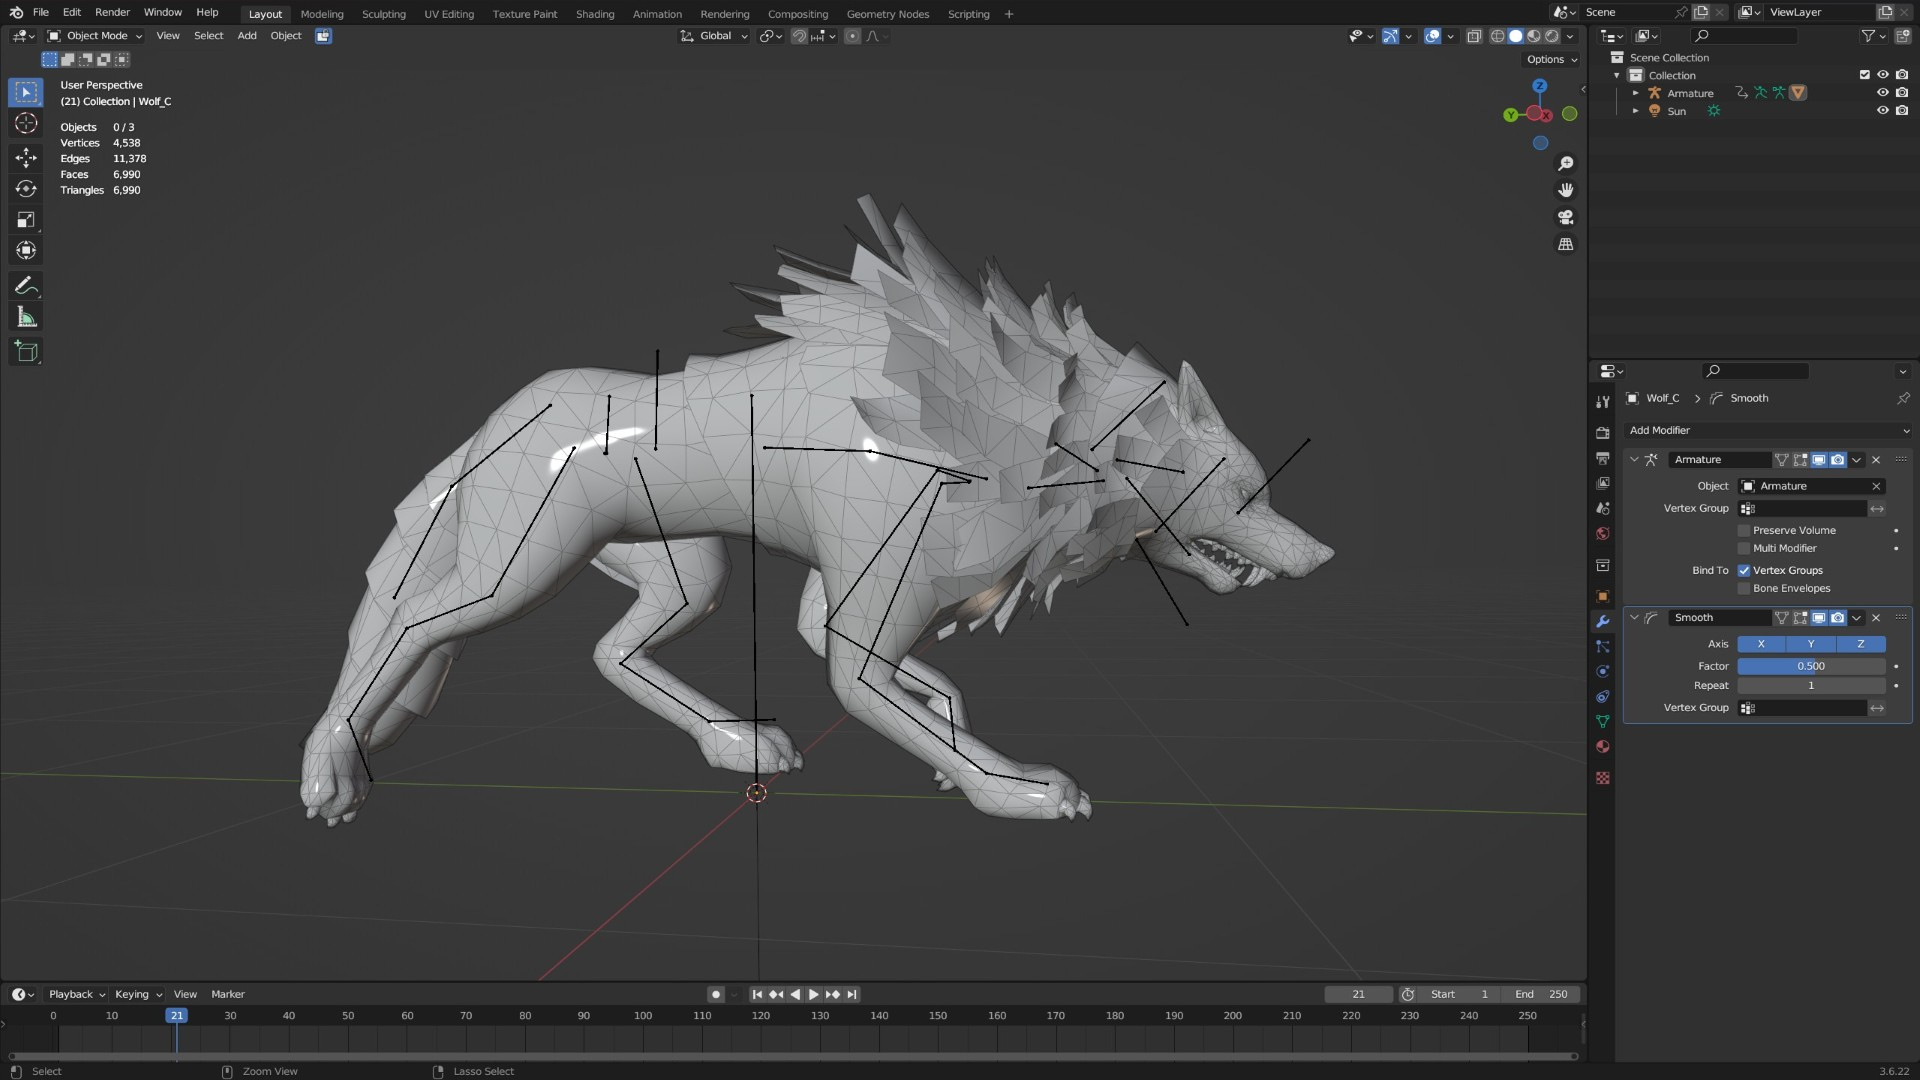Toggle Smooth modifier Y axis
This screenshot has width=1920, height=1080.
tap(1811, 644)
